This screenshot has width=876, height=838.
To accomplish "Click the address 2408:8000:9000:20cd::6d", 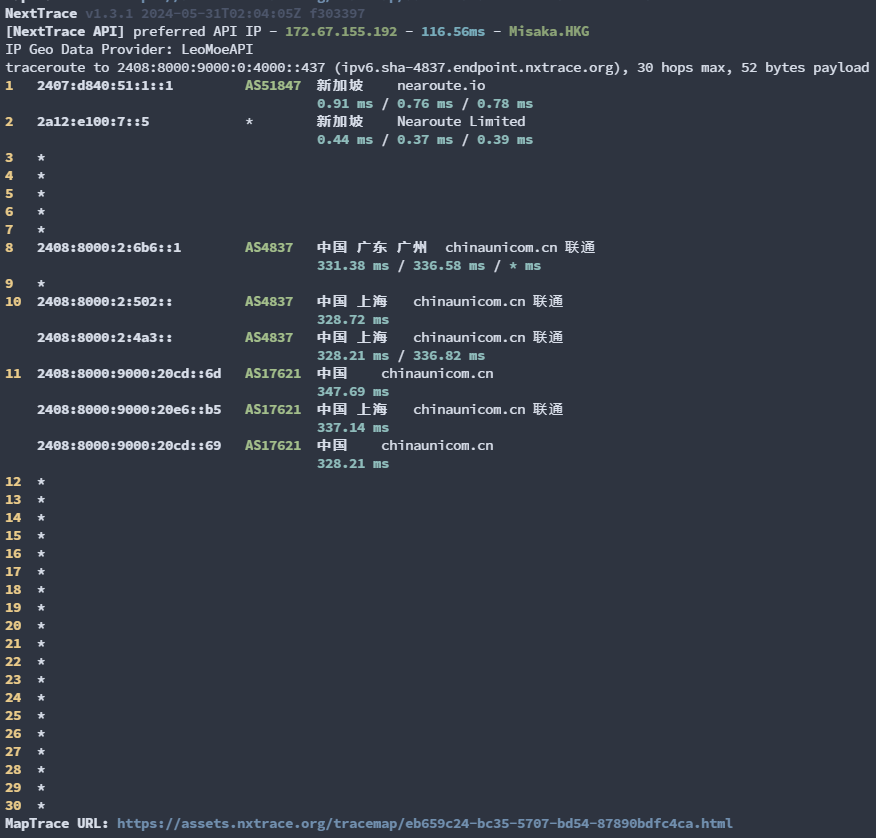I will point(129,373).
